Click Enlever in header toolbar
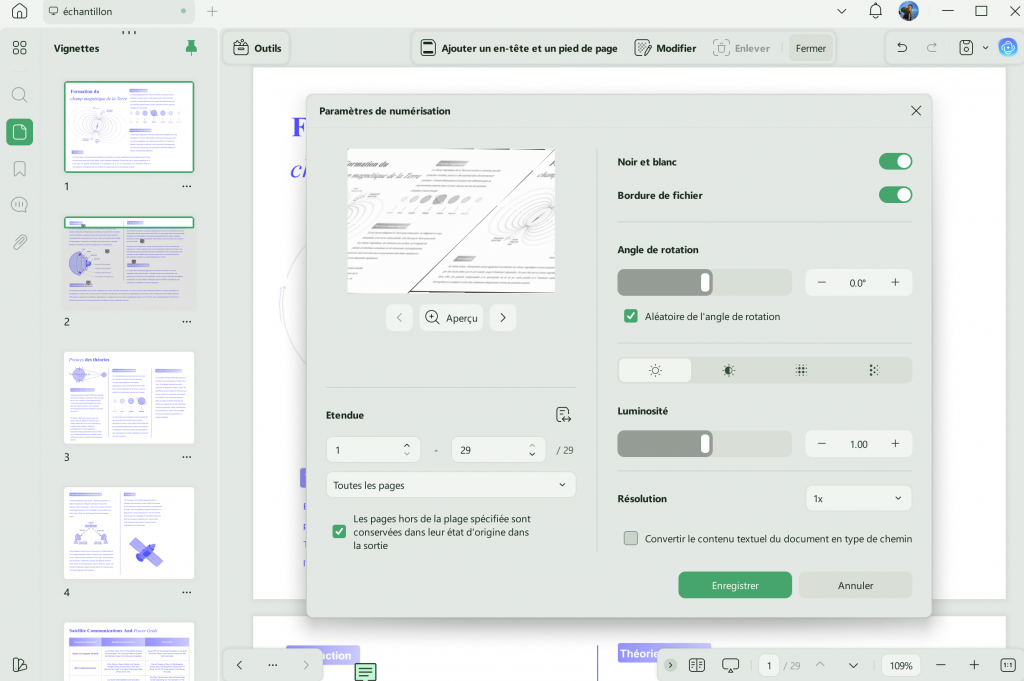1024x681 pixels. pos(741,48)
